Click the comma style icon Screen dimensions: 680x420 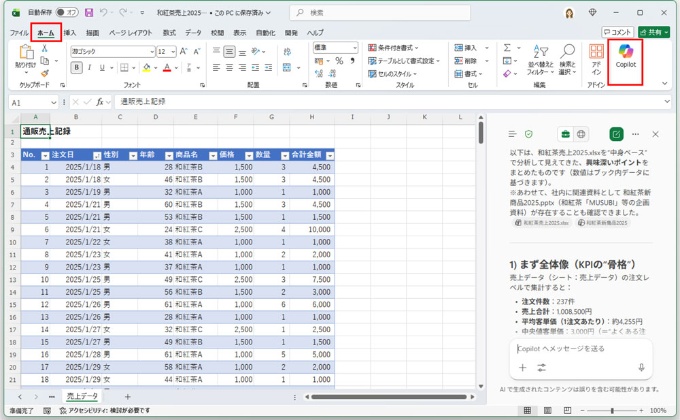pyautogui.click(x=353, y=61)
